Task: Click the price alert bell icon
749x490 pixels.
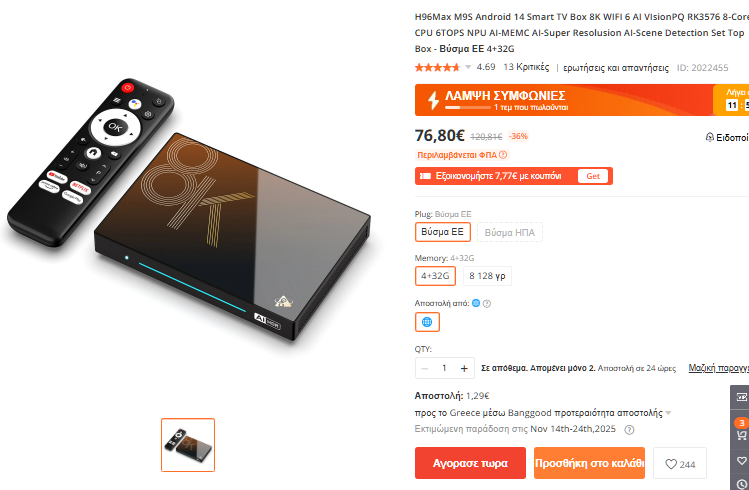Action: point(709,138)
